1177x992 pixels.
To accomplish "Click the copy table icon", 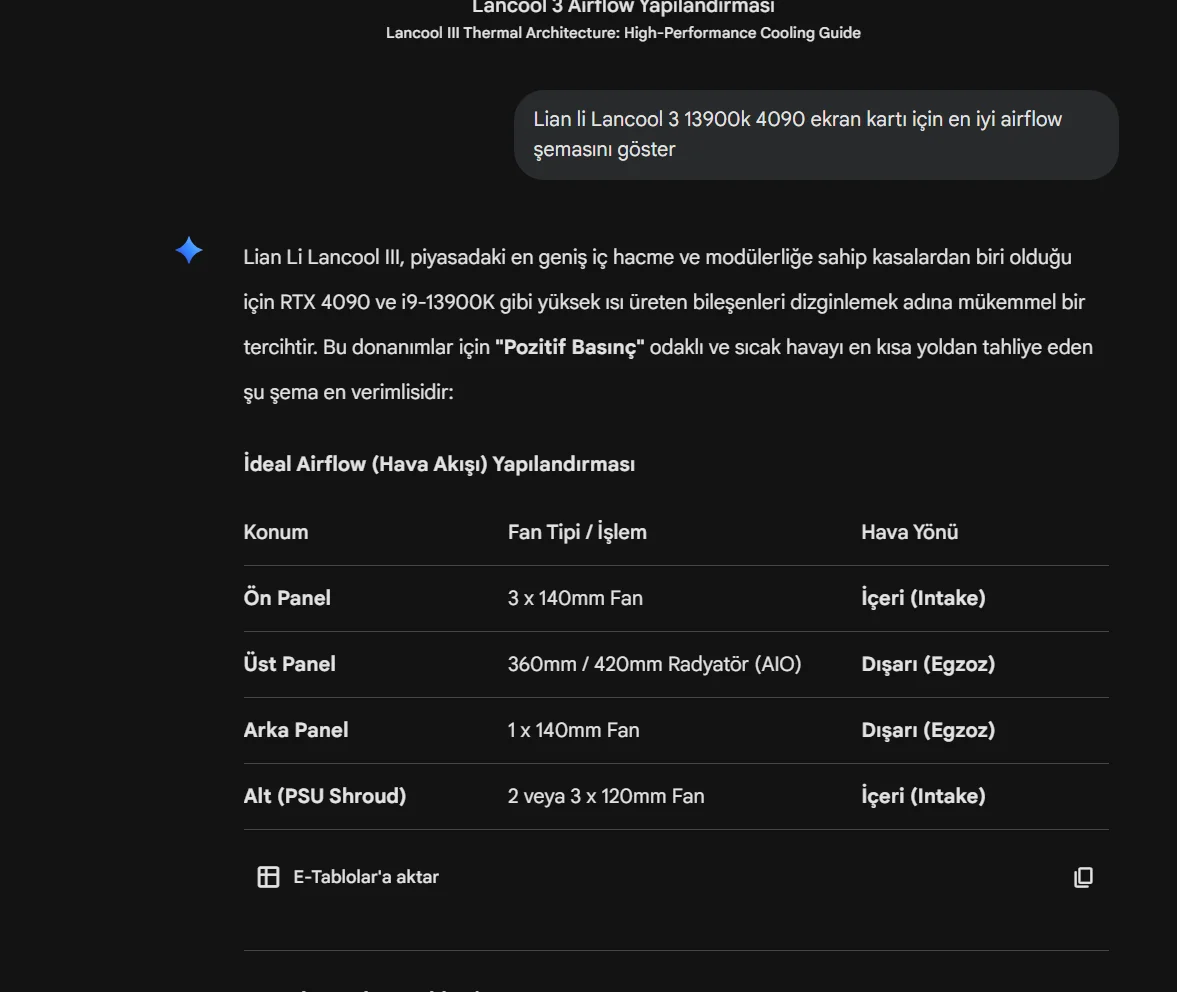I will (x=1083, y=877).
